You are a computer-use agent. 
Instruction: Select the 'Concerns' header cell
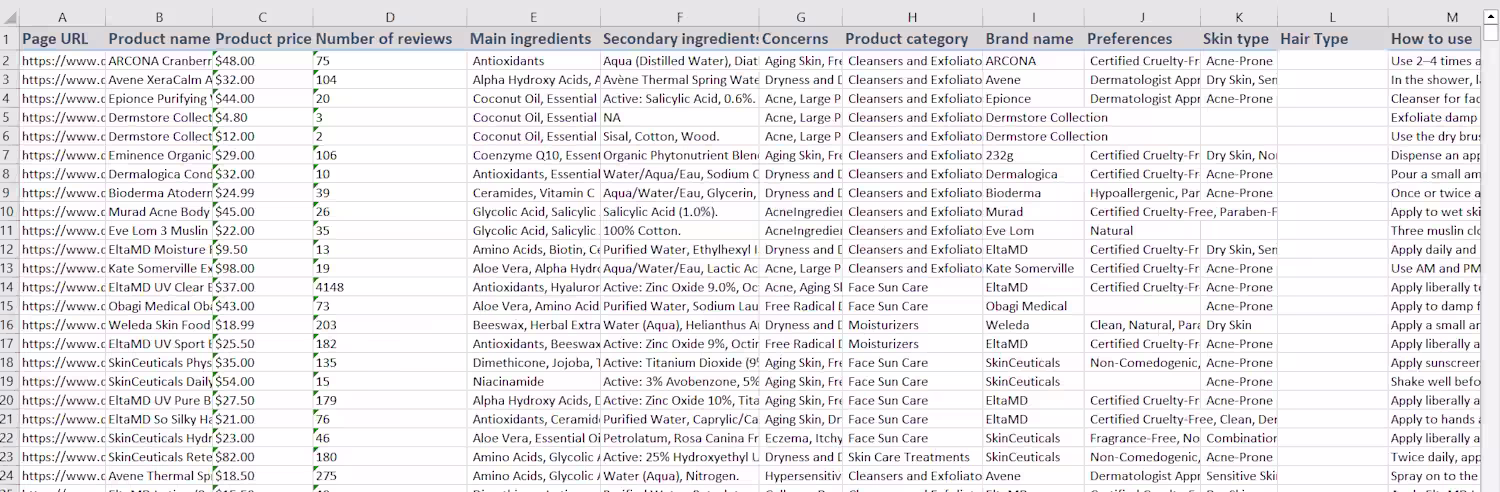tap(800, 39)
